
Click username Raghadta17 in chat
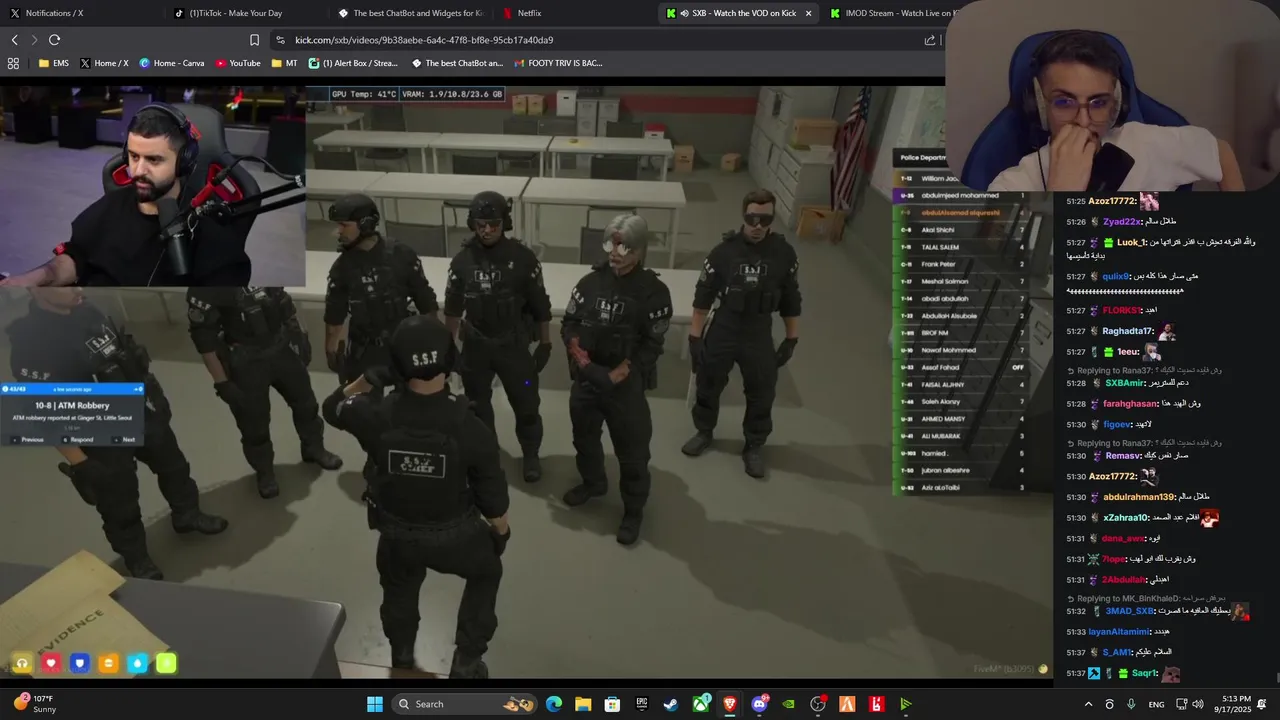pyautogui.click(x=1127, y=331)
